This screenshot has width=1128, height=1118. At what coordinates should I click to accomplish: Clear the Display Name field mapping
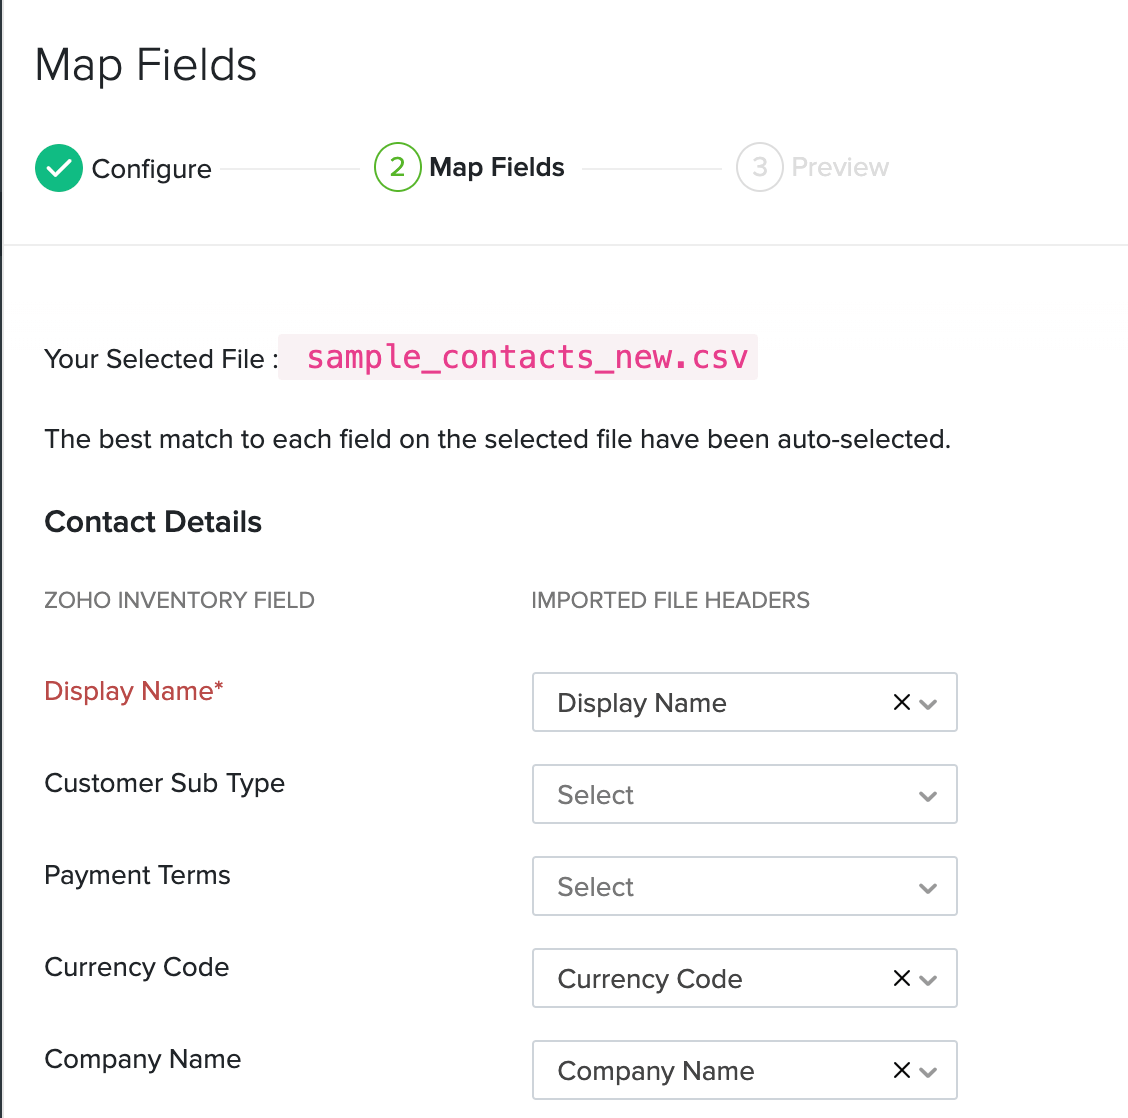click(x=900, y=702)
